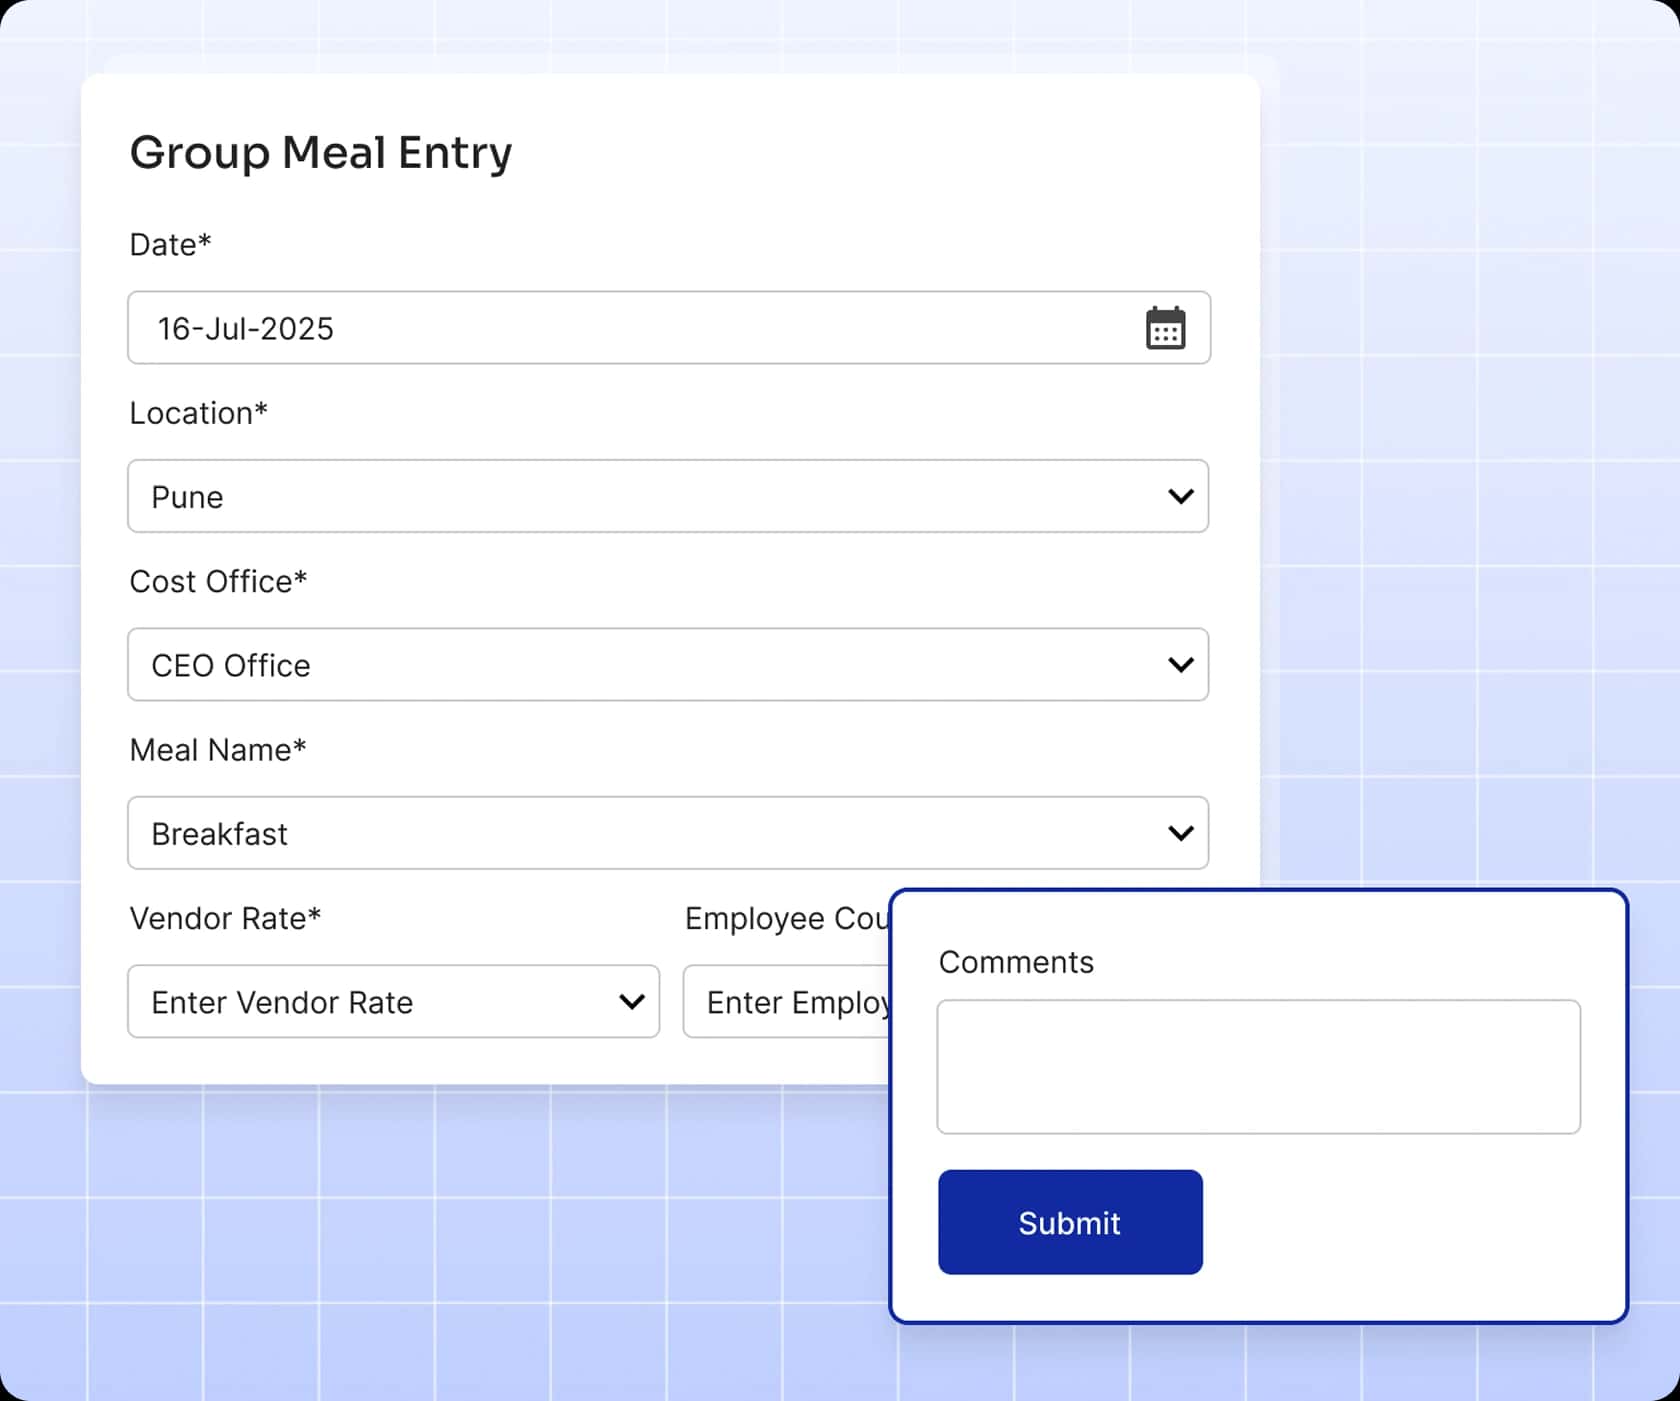Click the Vendor Rate* field label

[225, 918]
